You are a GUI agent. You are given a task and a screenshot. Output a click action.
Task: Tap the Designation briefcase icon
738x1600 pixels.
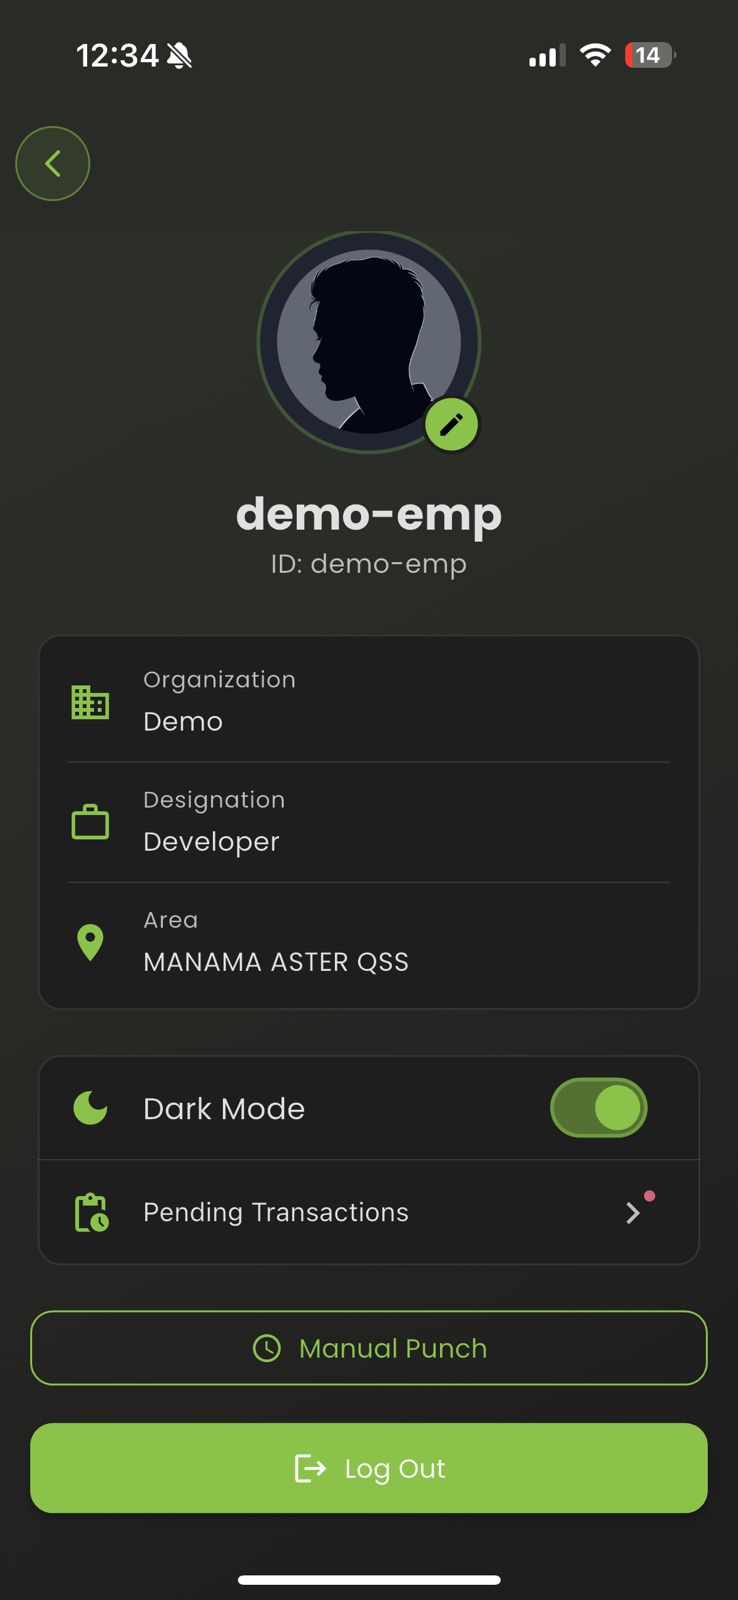click(90, 823)
